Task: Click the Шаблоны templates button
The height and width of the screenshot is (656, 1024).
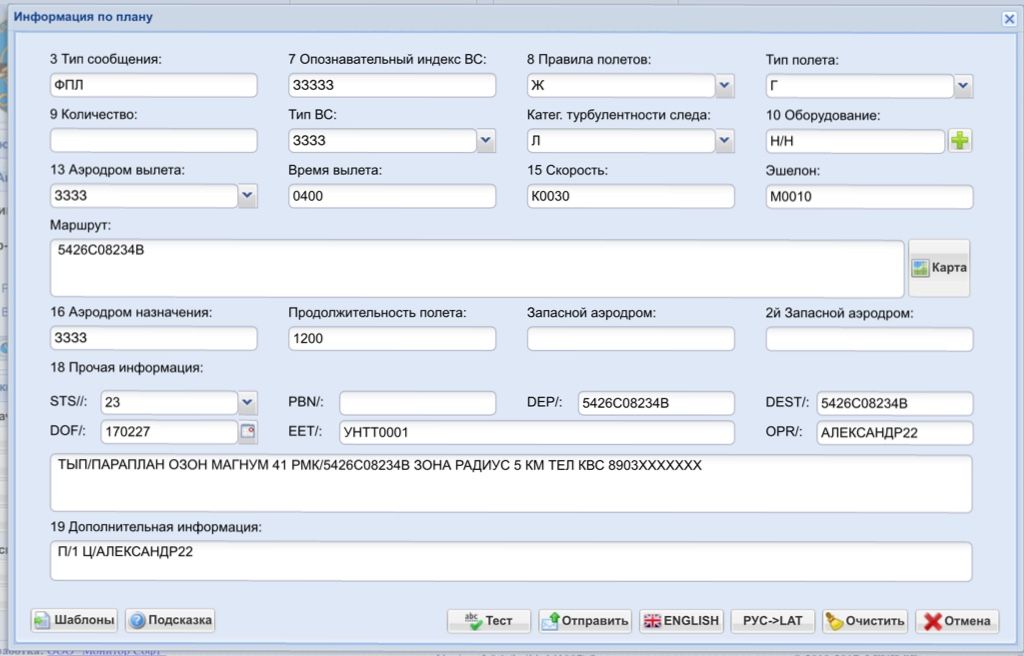Action: 74,620
